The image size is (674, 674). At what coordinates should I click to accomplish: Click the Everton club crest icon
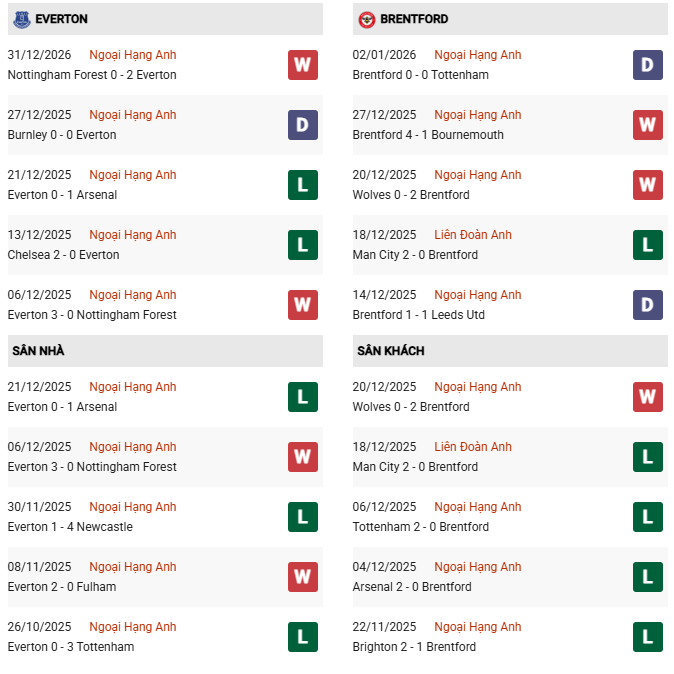21,19
